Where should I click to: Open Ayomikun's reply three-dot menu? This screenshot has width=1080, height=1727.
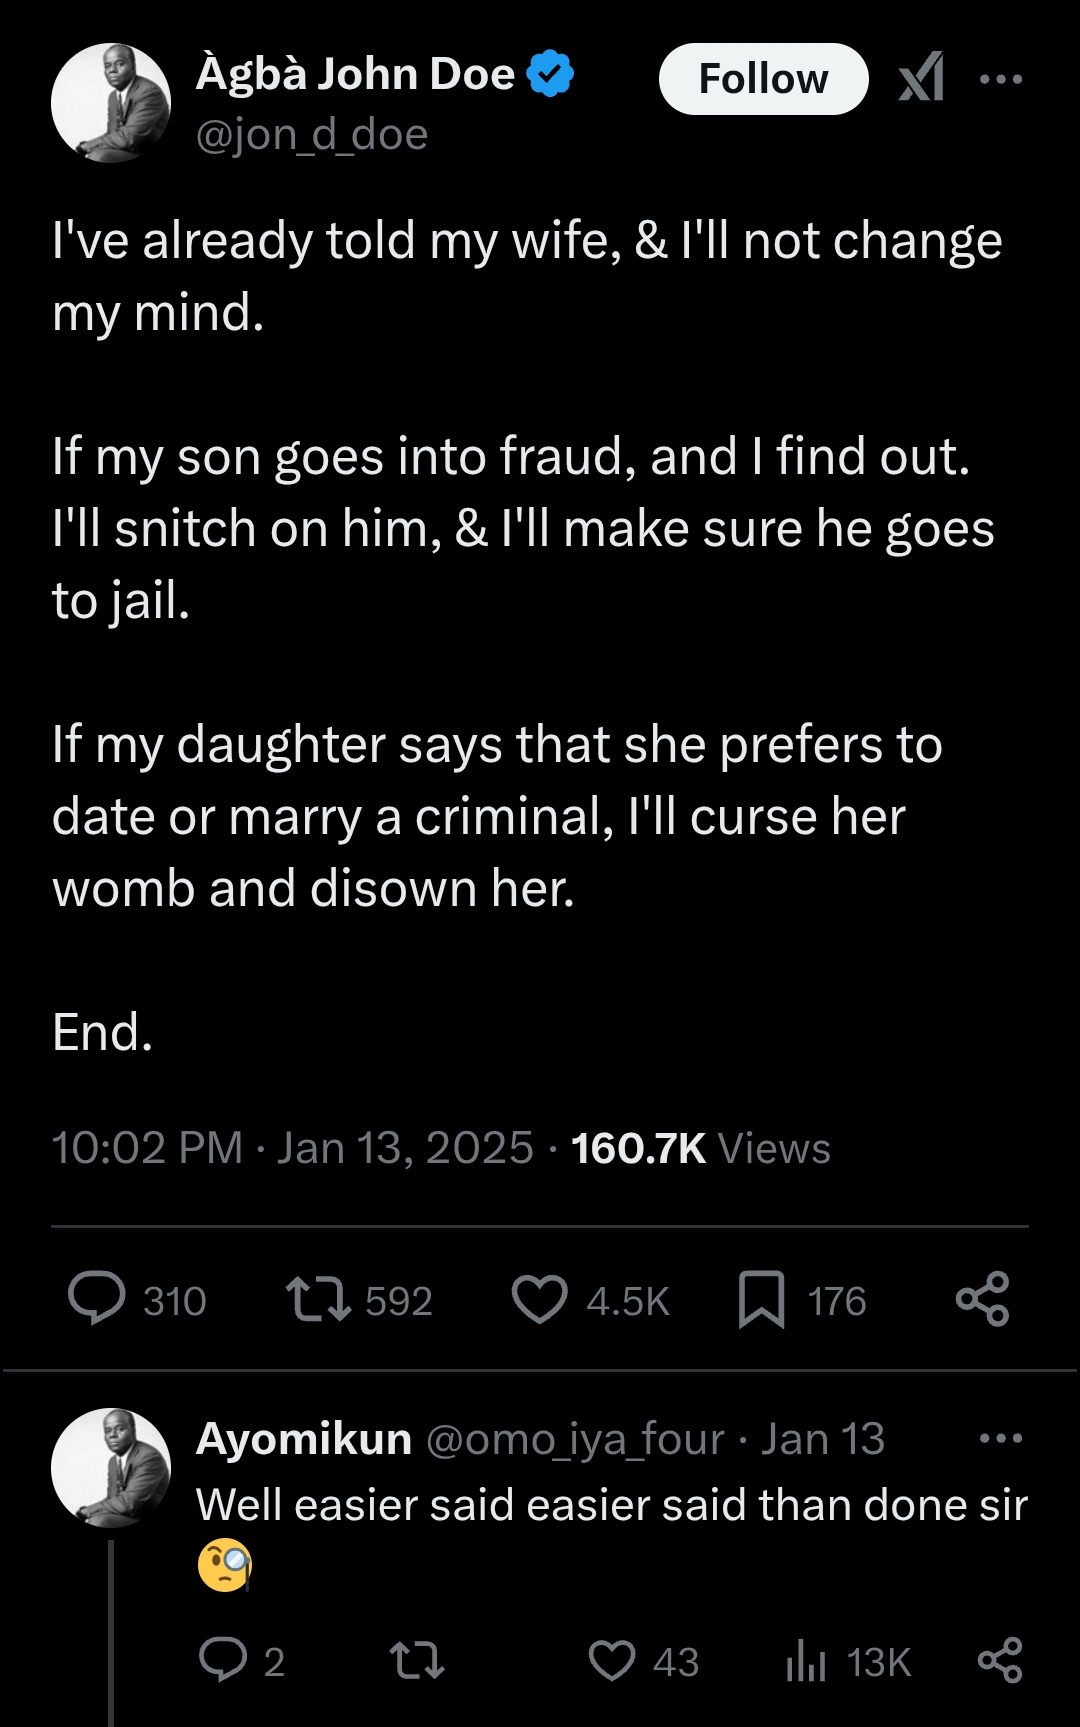coord(1001,1439)
